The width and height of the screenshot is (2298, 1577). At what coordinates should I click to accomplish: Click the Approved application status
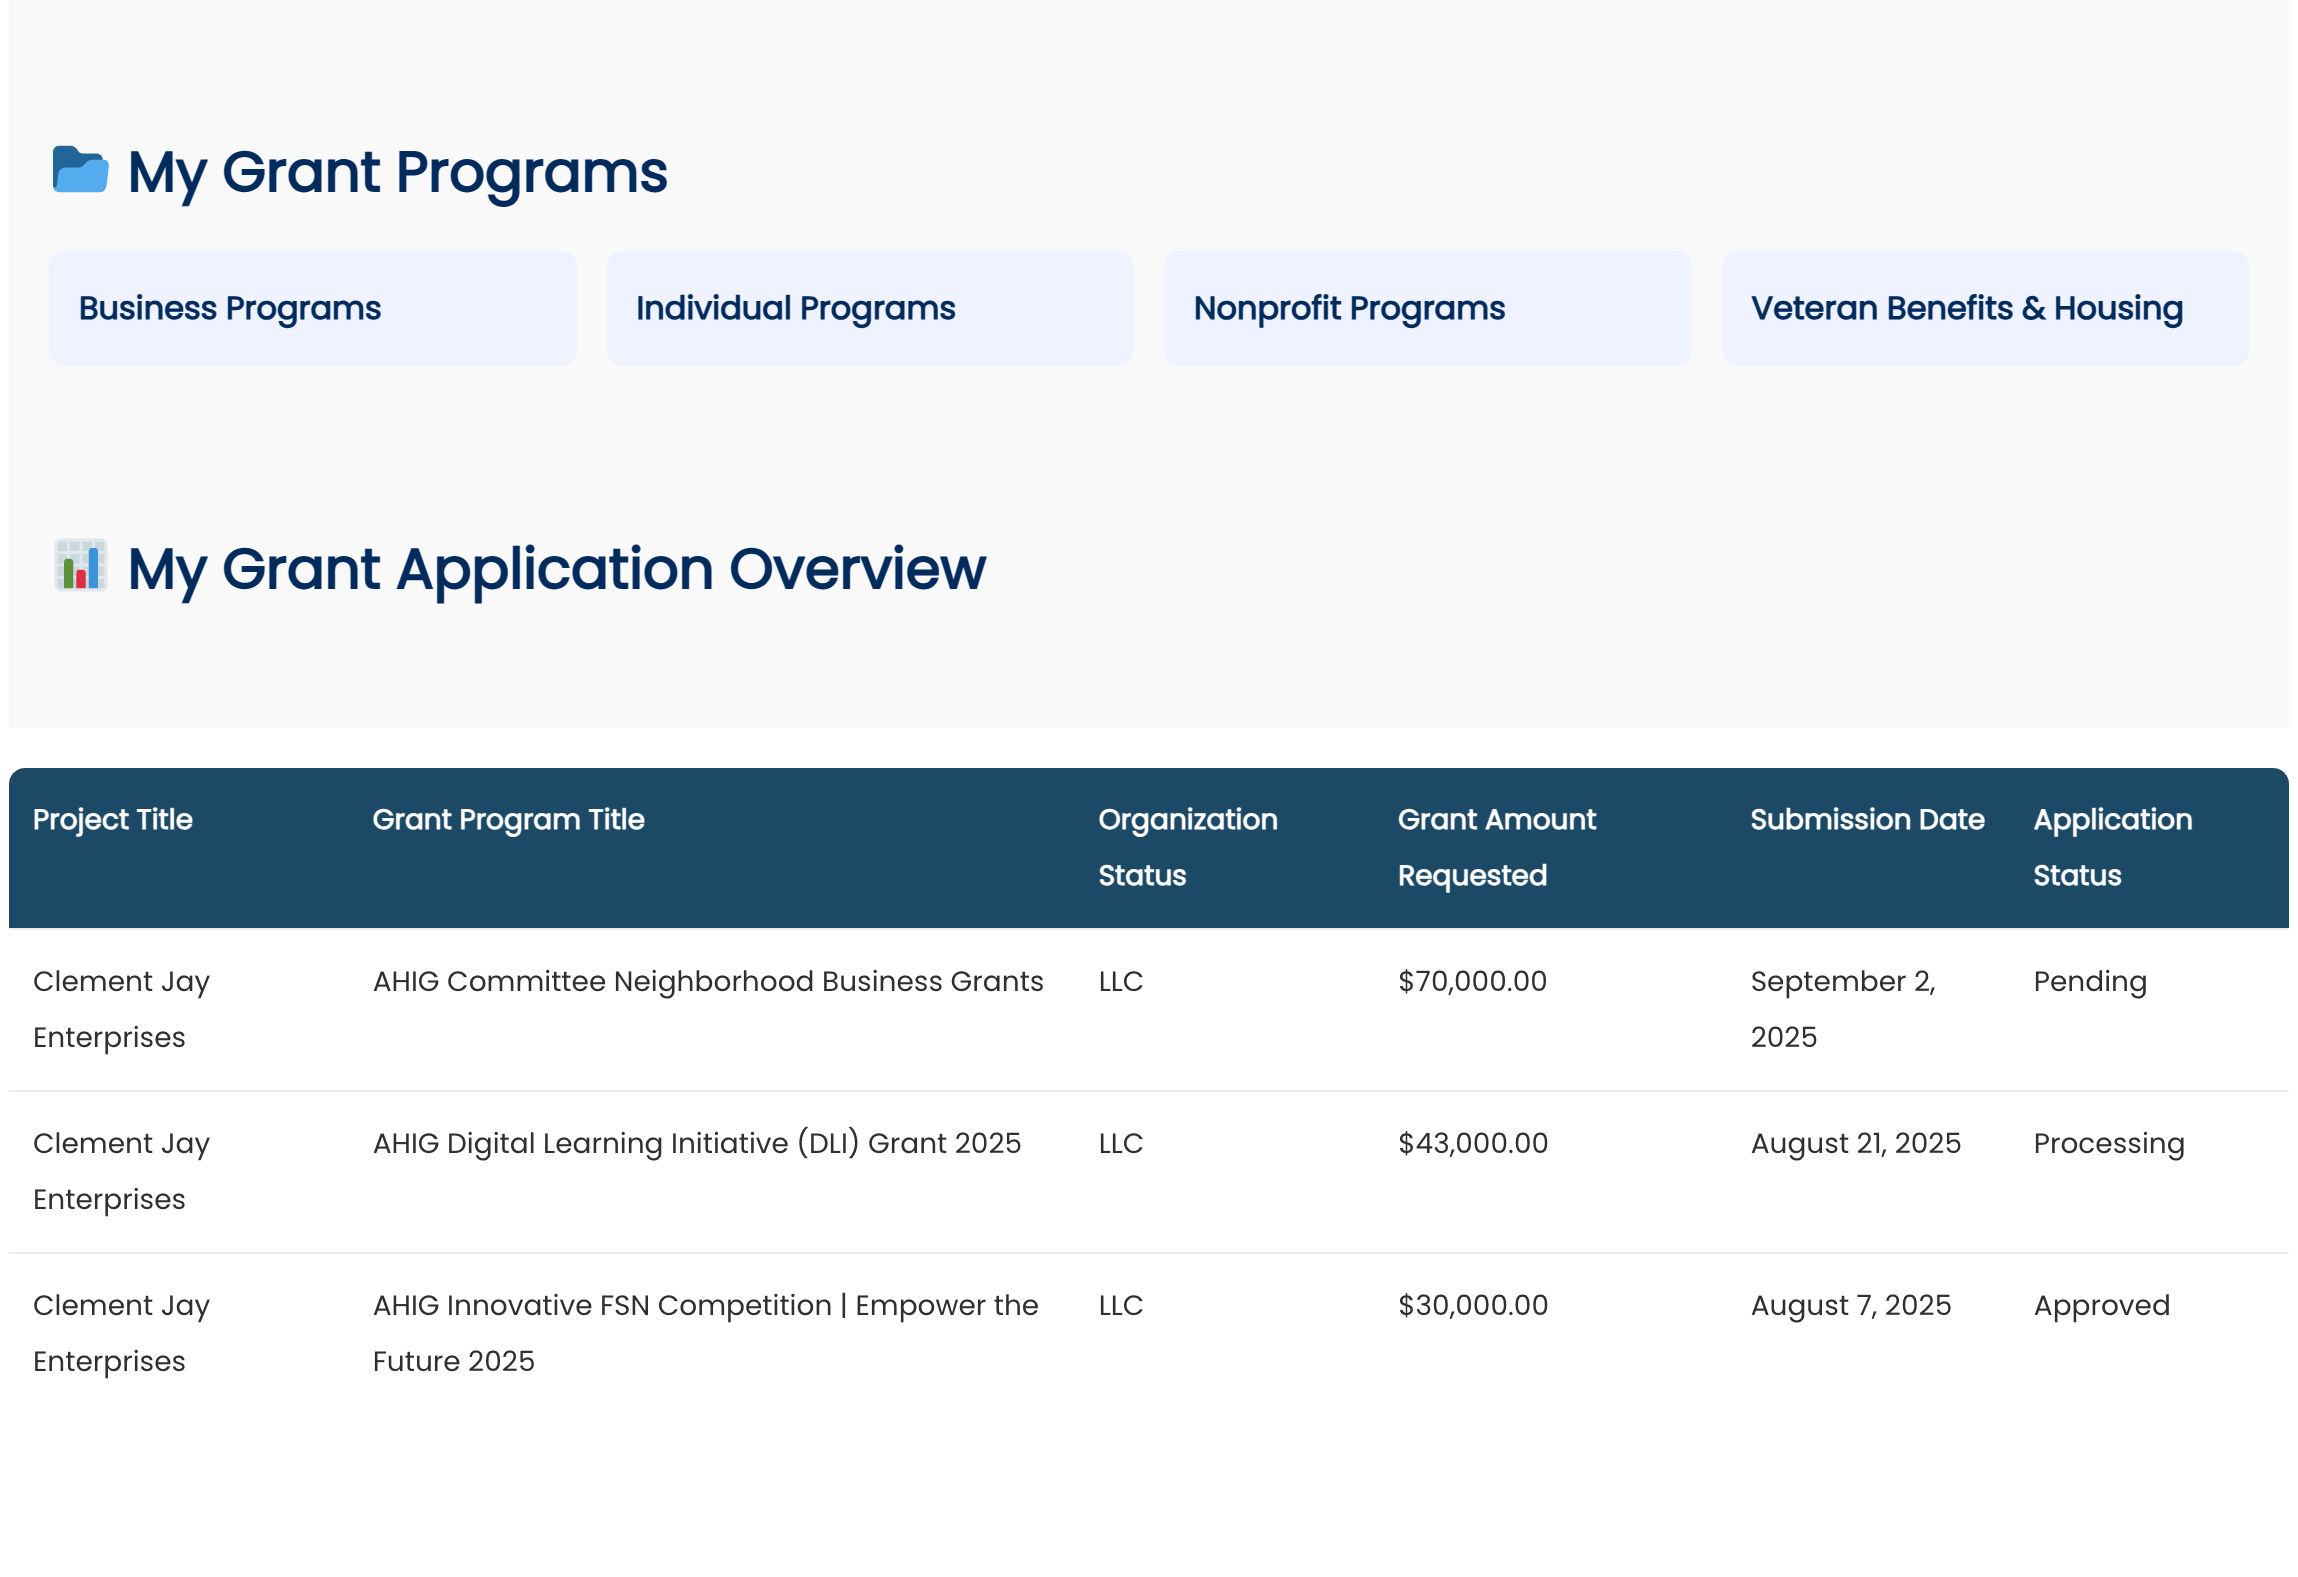coord(2101,1306)
